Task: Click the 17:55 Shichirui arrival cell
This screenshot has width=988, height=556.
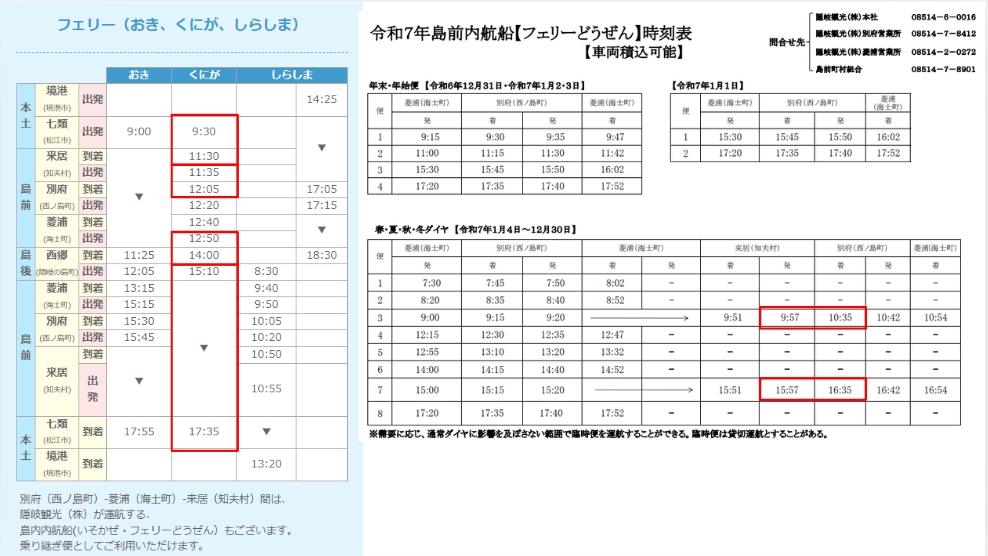Action: click(x=139, y=431)
